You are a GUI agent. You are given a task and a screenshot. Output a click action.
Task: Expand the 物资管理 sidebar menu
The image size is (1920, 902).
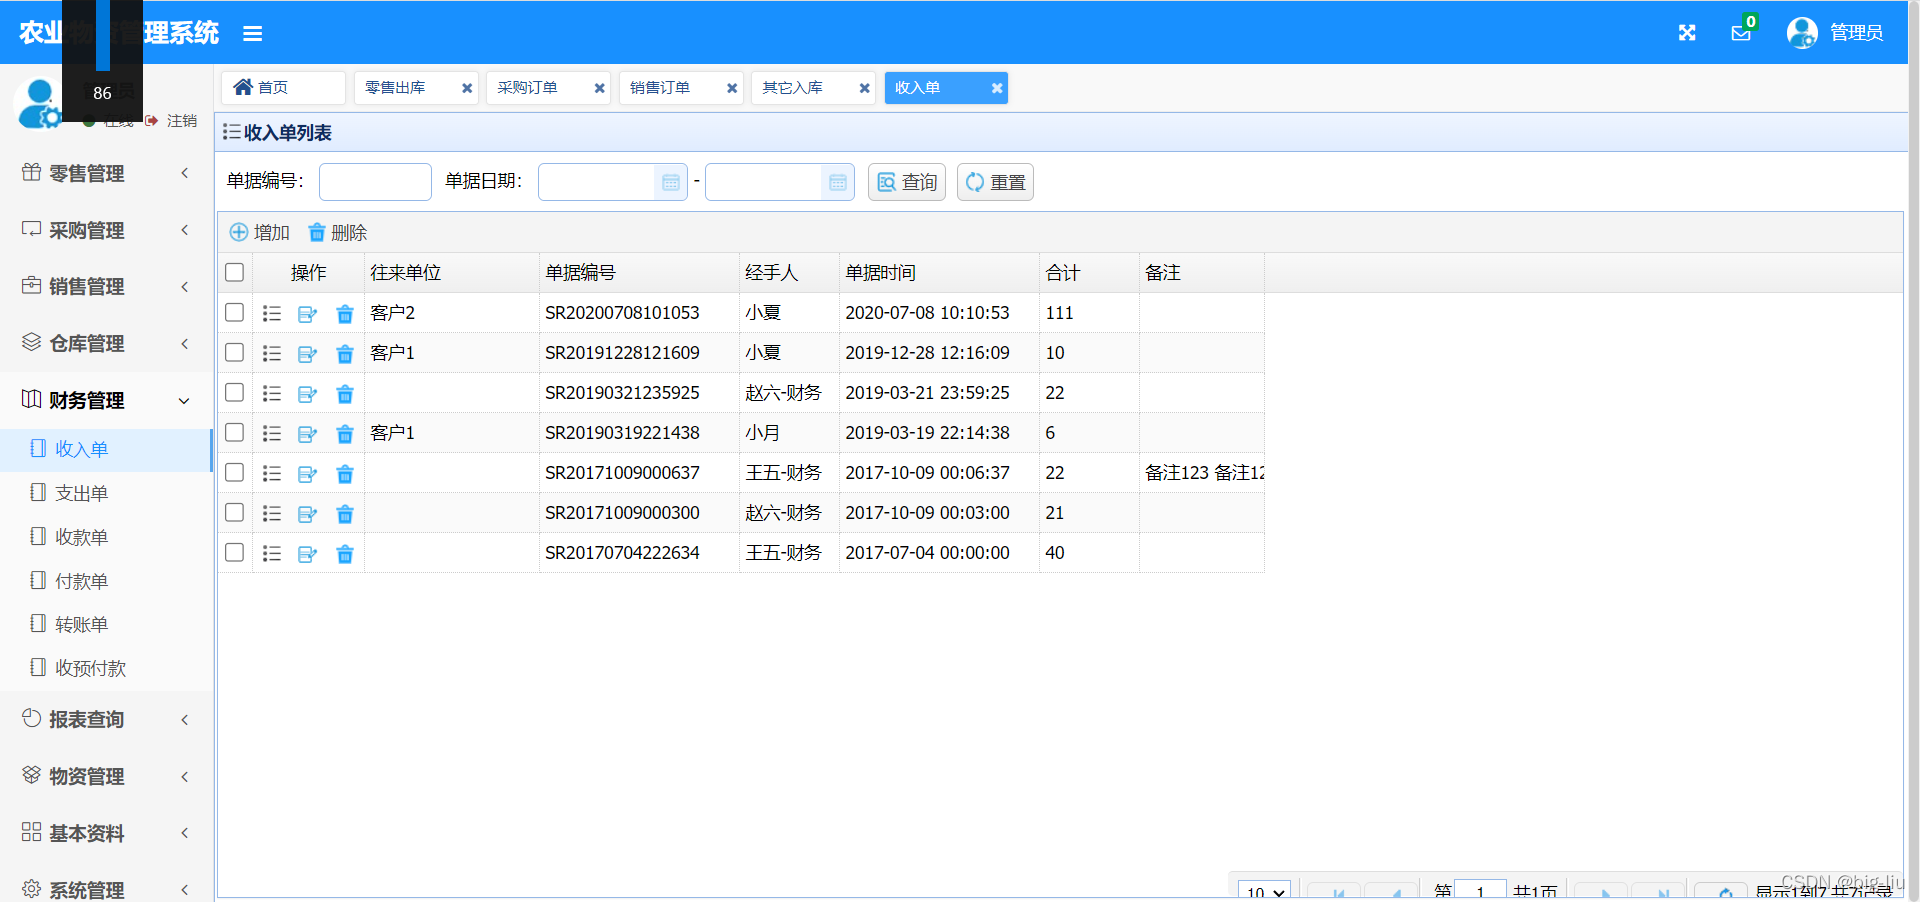106,776
